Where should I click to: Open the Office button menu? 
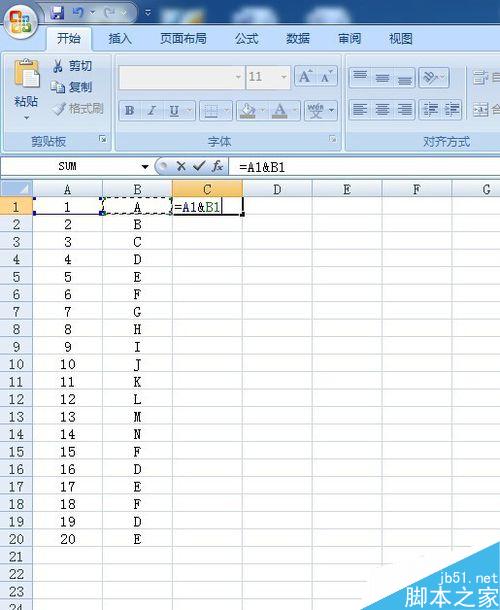tap(21, 21)
